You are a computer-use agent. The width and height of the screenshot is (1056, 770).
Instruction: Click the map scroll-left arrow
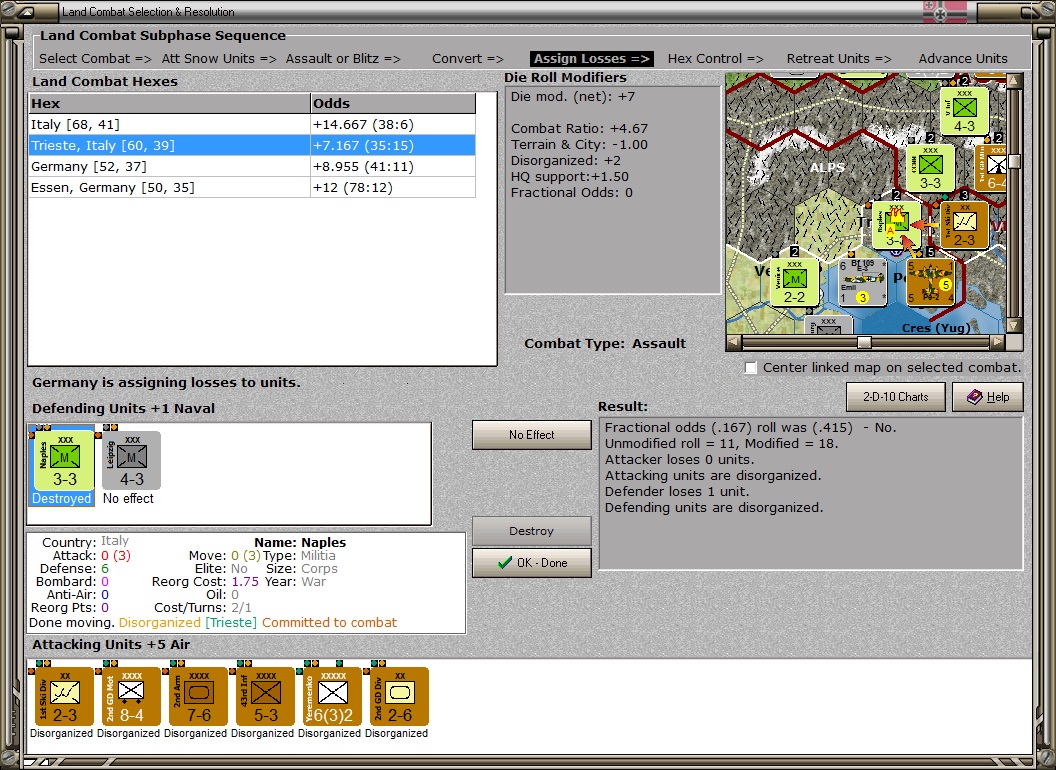[x=733, y=342]
